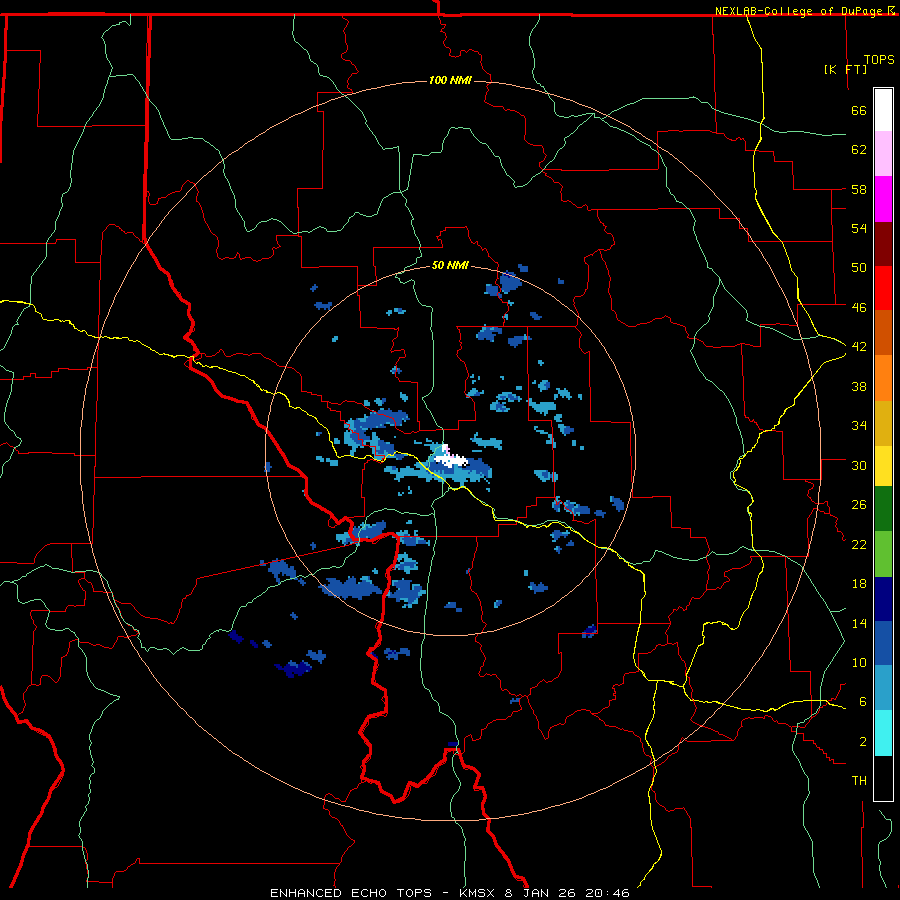
Task: Select the bright red legend color band
Action: (x=883, y=288)
